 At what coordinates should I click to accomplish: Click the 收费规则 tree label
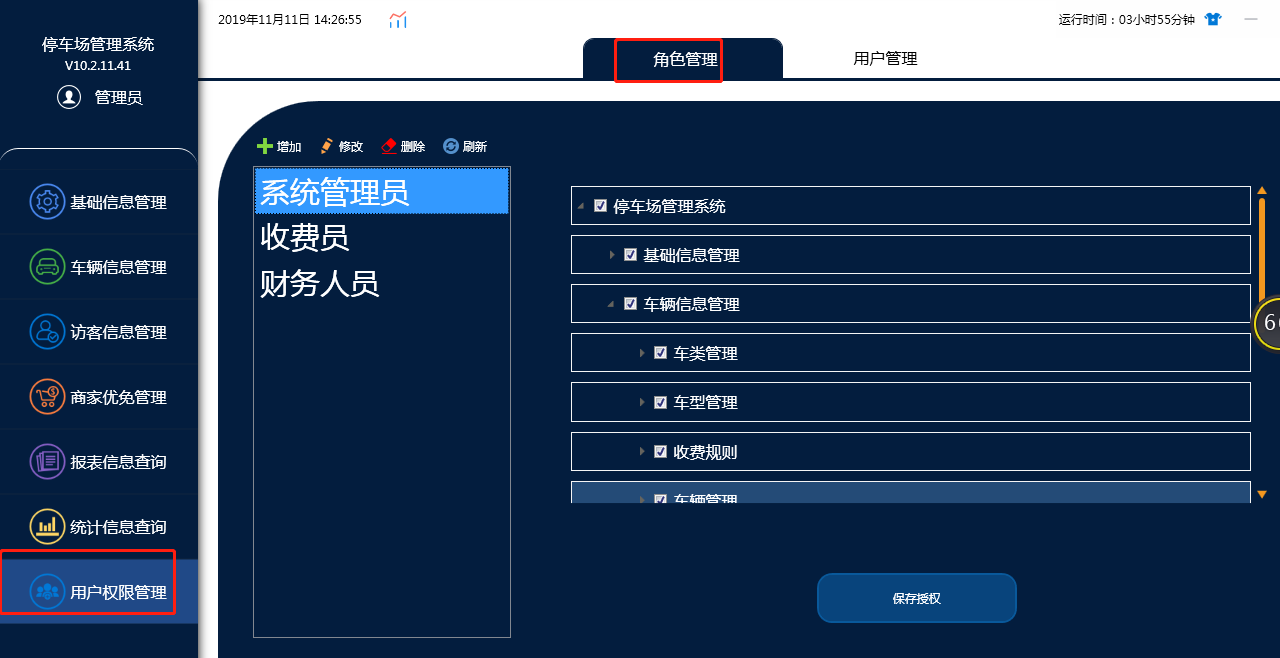(x=705, y=452)
